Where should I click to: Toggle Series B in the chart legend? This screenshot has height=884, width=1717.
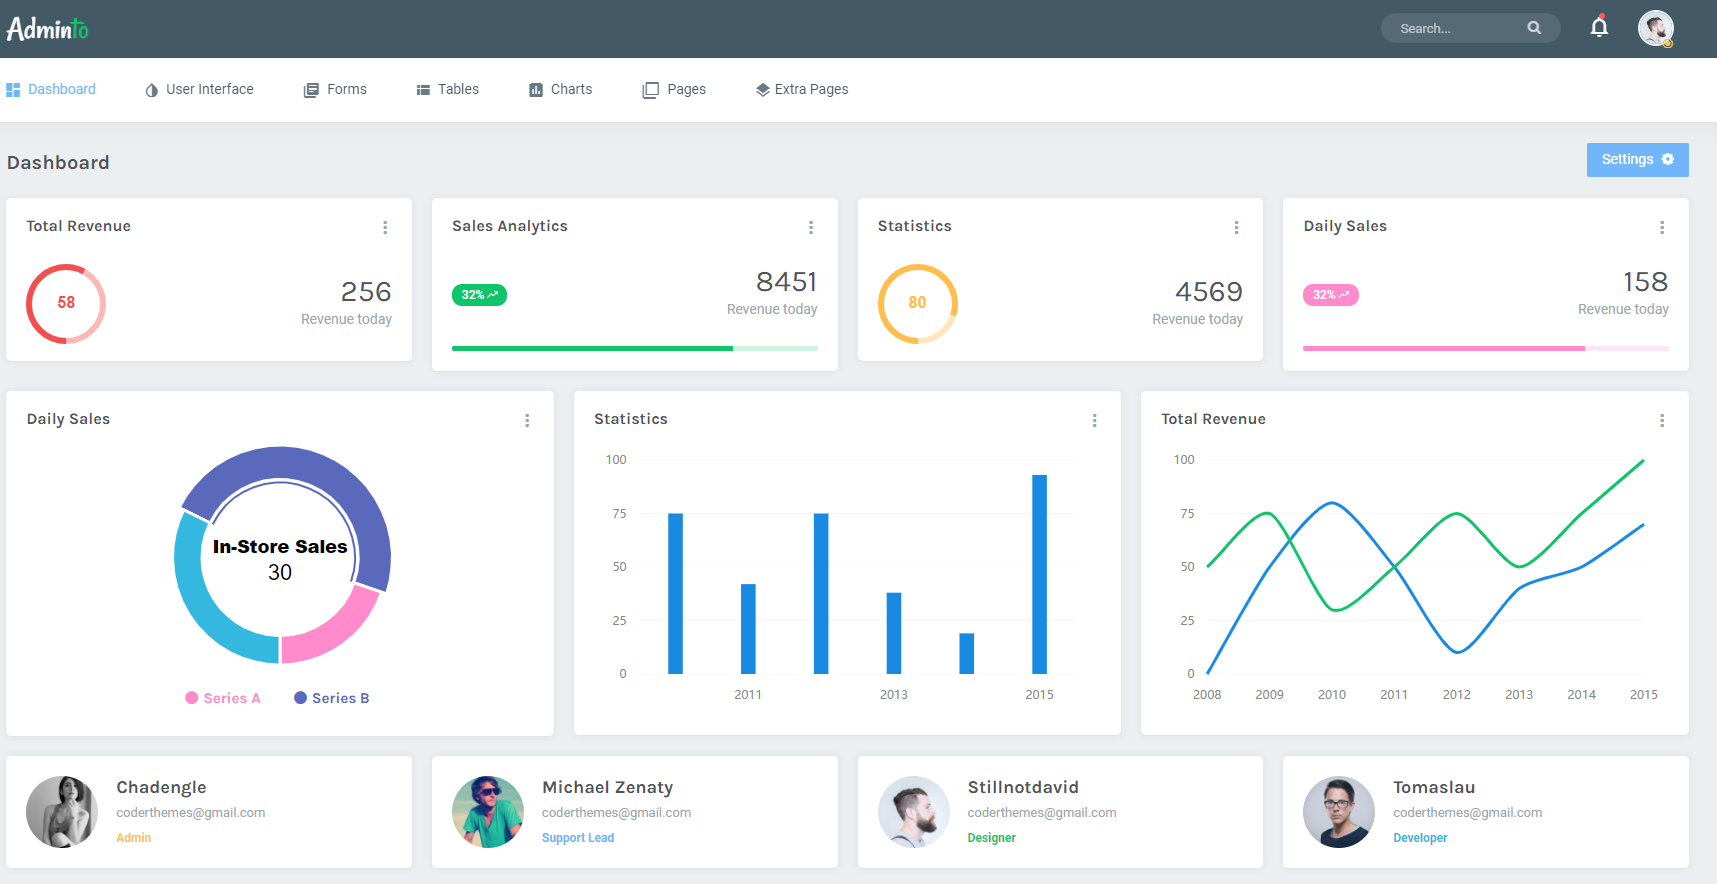[x=332, y=698]
